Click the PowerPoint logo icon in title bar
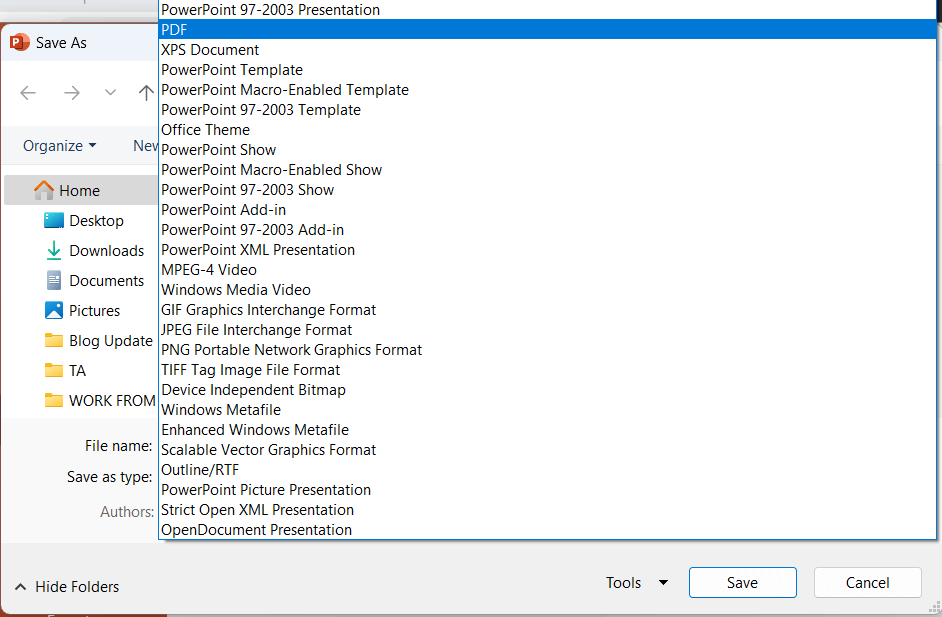This screenshot has width=942, height=617. 19,43
